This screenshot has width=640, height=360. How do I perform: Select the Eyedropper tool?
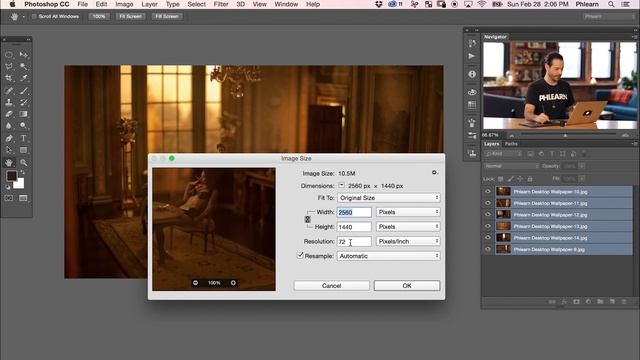23,78
